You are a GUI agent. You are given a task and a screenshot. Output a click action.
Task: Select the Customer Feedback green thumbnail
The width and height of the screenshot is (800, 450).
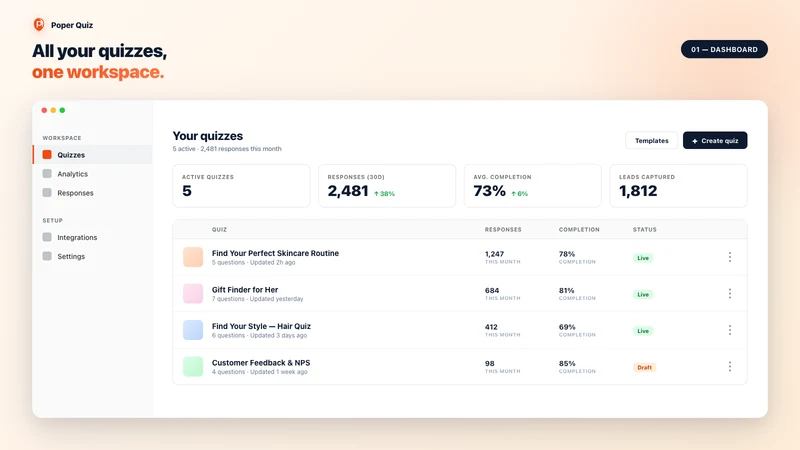193,366
